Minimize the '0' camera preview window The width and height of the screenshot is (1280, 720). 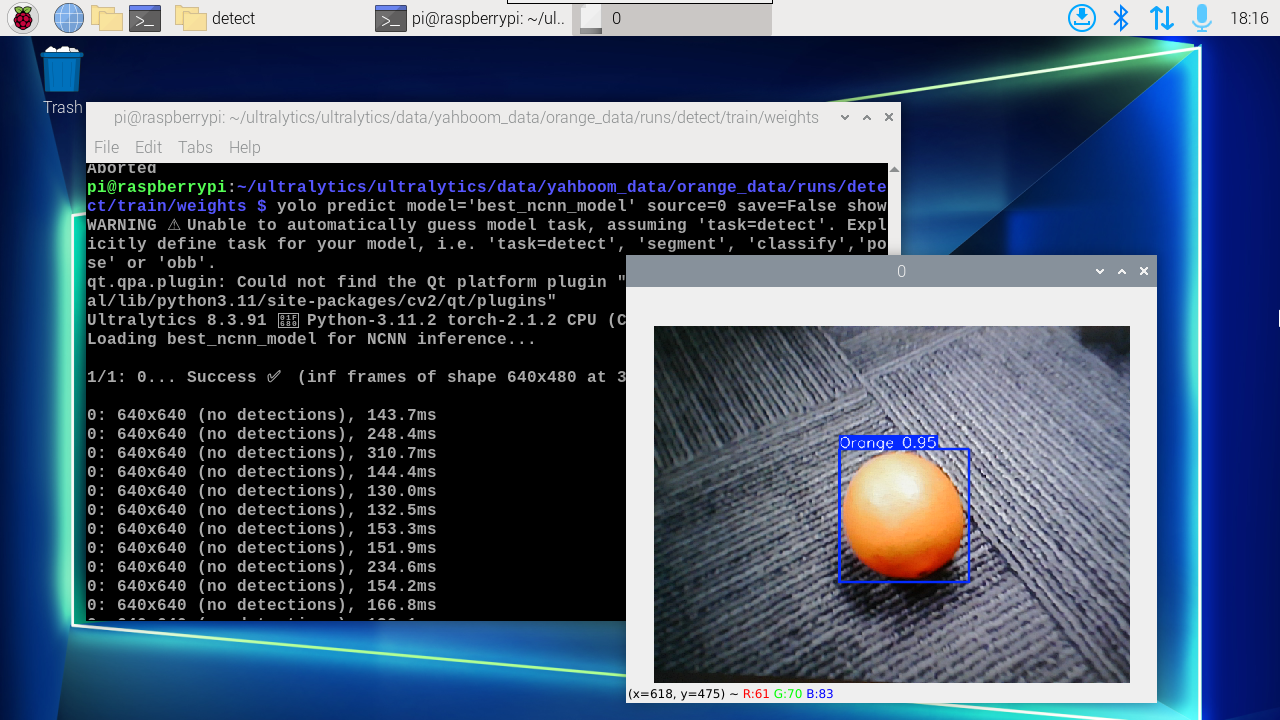(x=1100, y=271)
